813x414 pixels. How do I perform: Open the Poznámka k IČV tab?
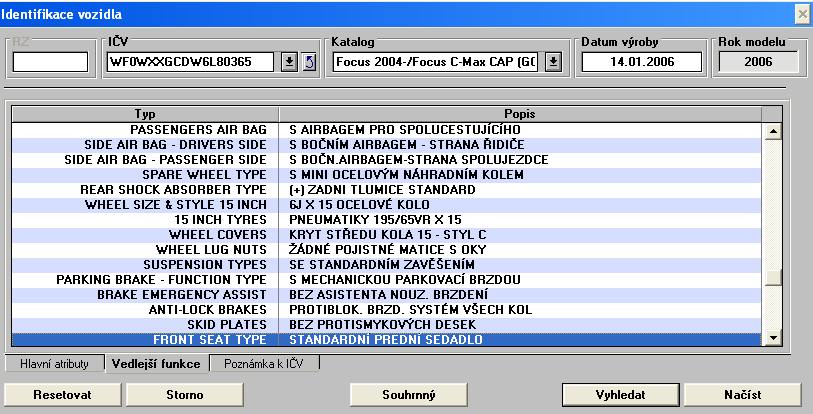[x=264, y=364]
